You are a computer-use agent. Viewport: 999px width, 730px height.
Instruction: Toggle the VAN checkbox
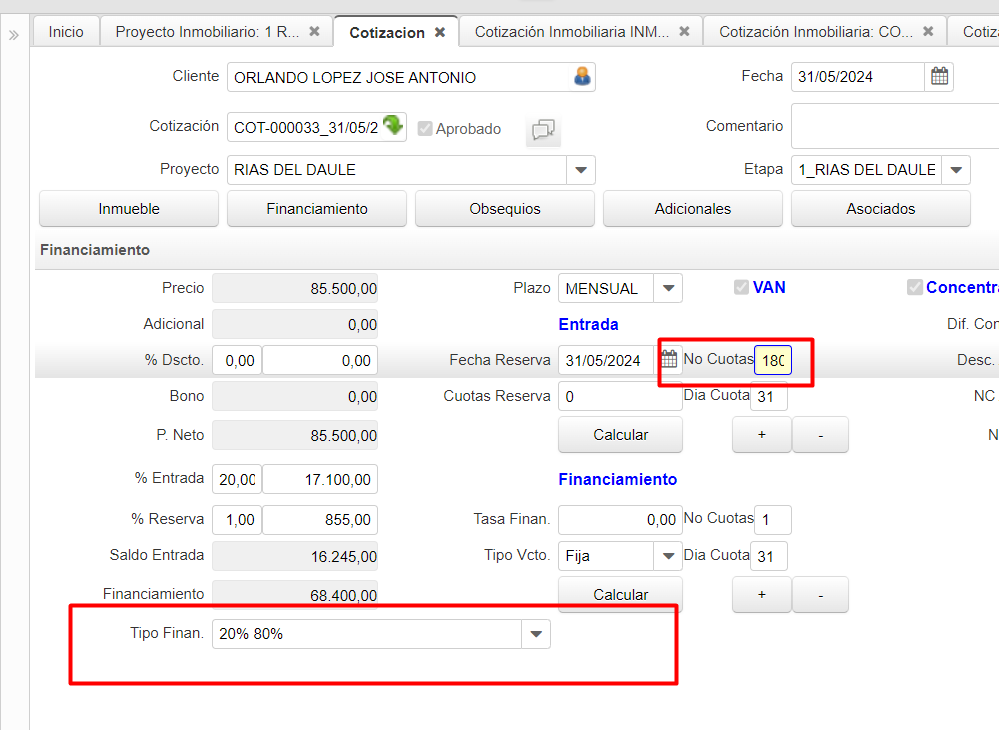tap(741, 288)
